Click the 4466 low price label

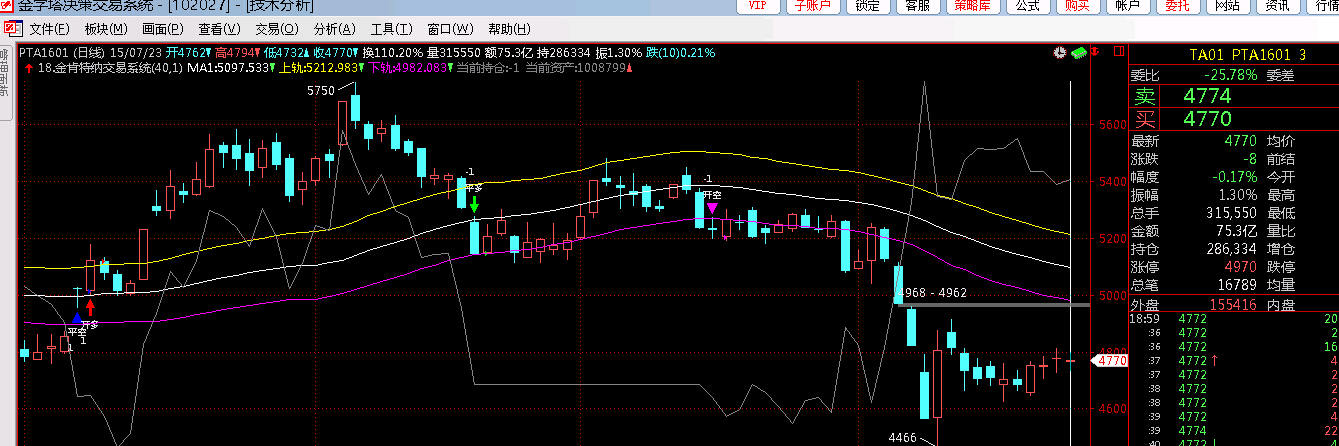point(902,438)
